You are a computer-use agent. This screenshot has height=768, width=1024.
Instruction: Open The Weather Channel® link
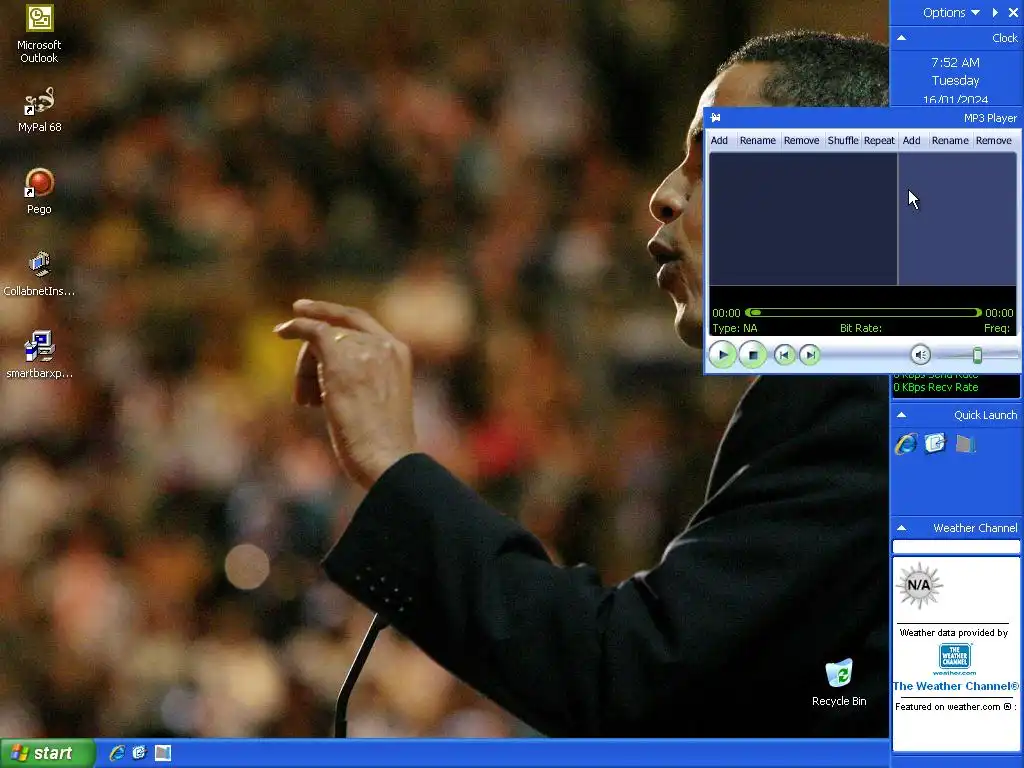point(955,686)
